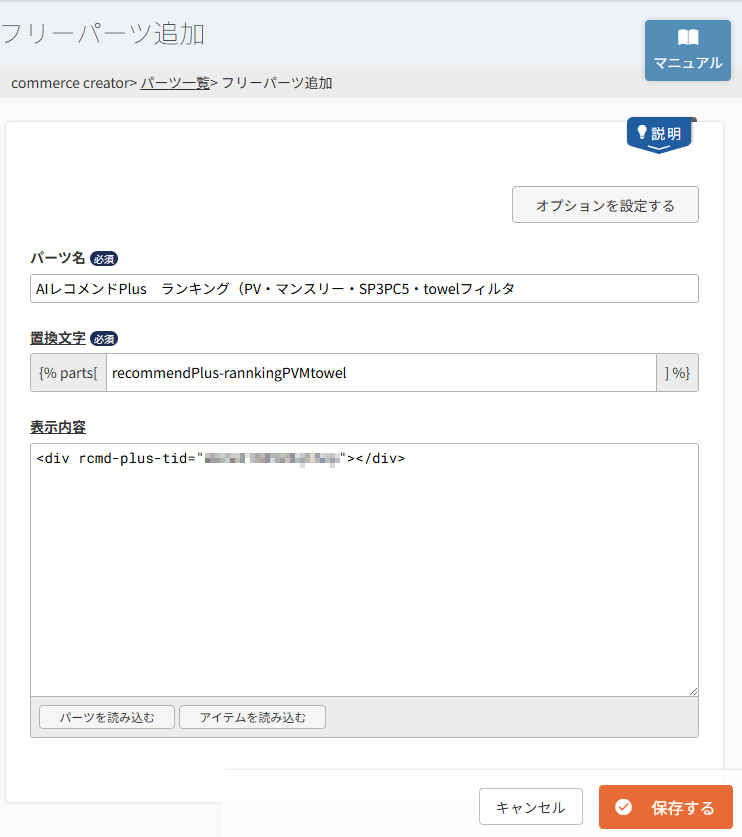Click the lightbulb icon beside 説明

tap(642, 132)
